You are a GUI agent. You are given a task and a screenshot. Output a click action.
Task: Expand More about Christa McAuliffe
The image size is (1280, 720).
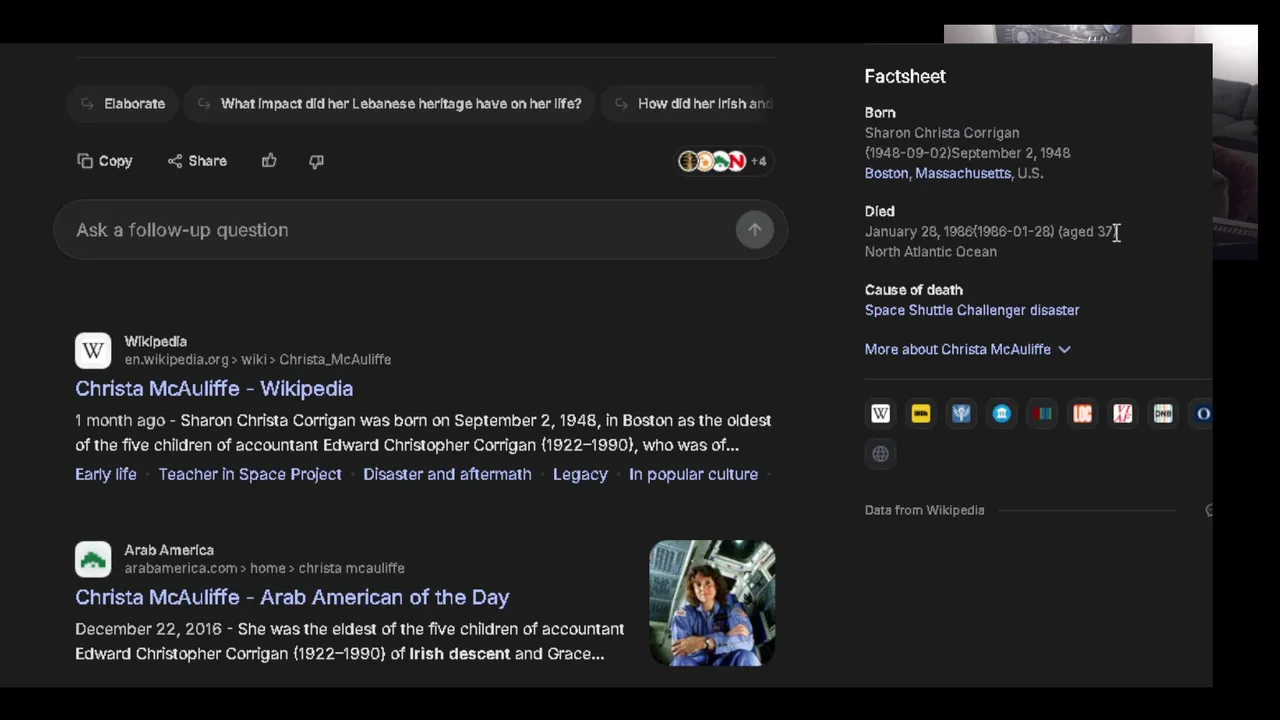pos(968,349)
